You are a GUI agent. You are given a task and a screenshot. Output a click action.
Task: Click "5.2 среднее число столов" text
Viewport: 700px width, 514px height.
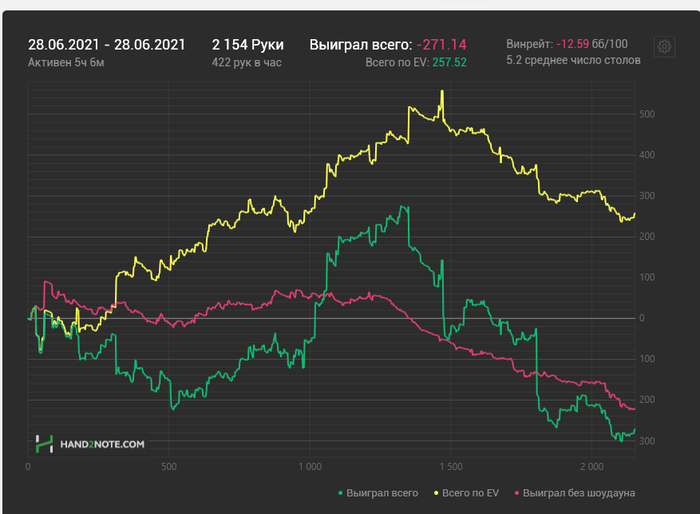pos(573,60)
